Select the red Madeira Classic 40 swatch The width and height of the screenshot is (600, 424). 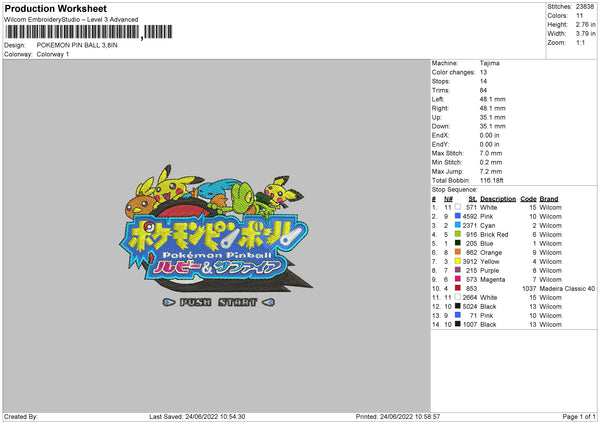point(458,288)
